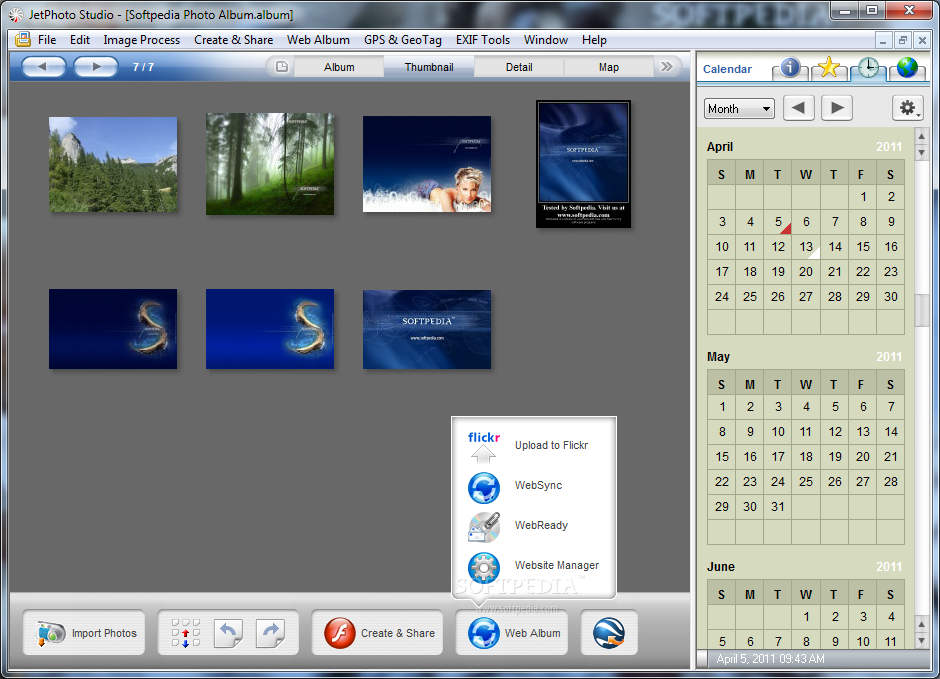Screen dimensions: 940x679
Task: Open the Window menu
Action: pos(546,40)
